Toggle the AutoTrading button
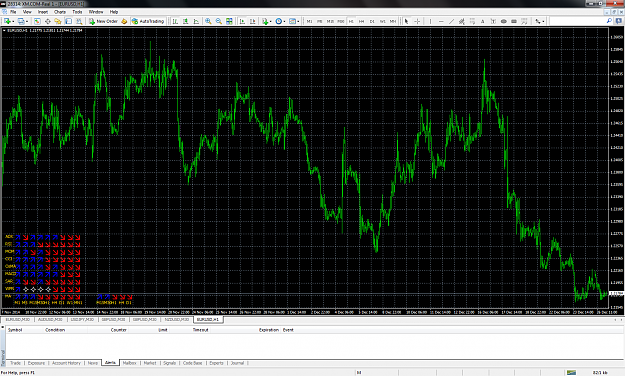Viewport: 625px width, 376px height. pos(148,21)
